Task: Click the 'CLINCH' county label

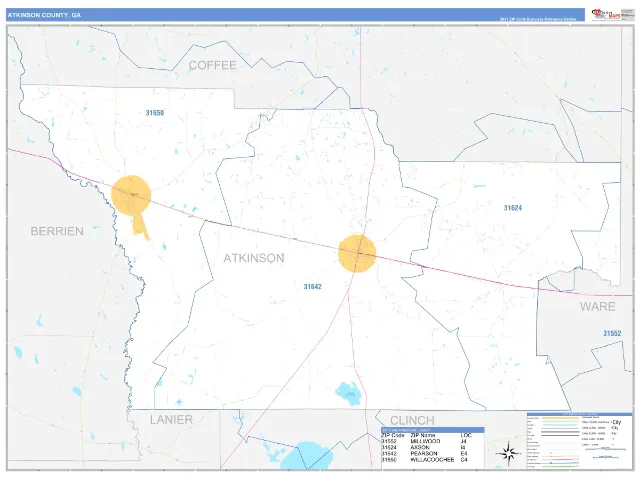Action: [x=412, y=420]
